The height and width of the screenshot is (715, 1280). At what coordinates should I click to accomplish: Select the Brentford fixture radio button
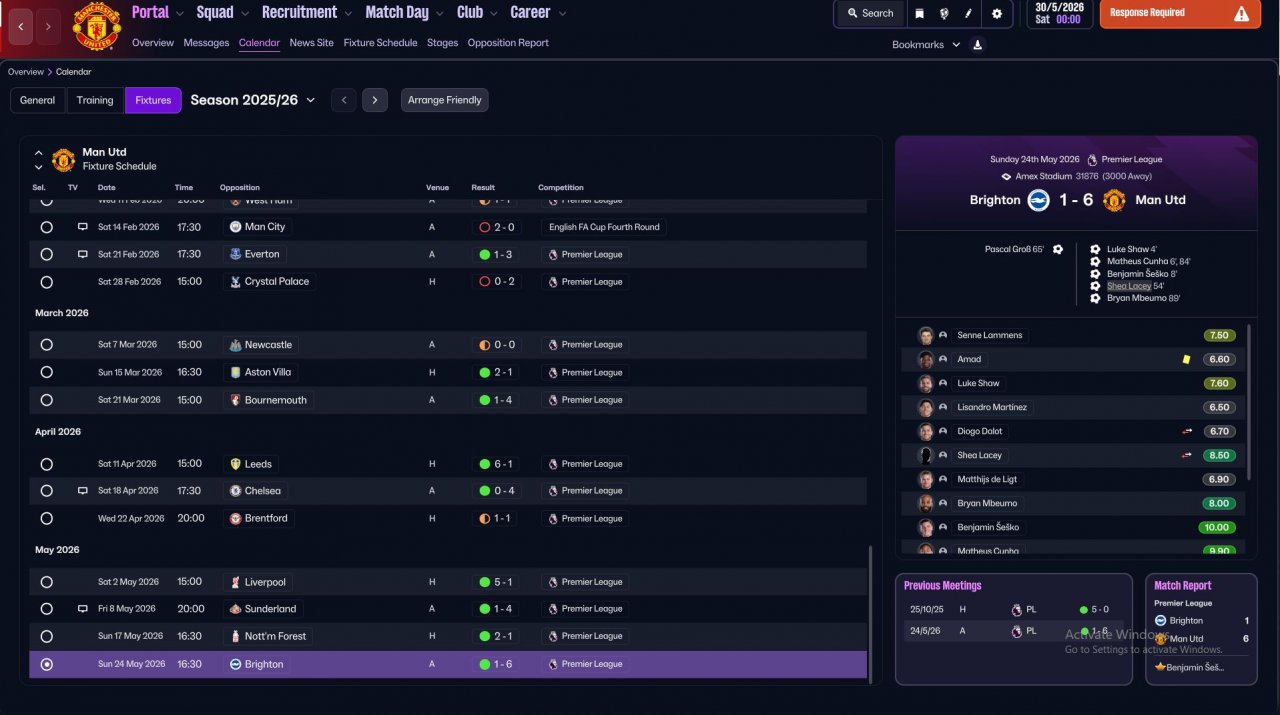[46, 518]
